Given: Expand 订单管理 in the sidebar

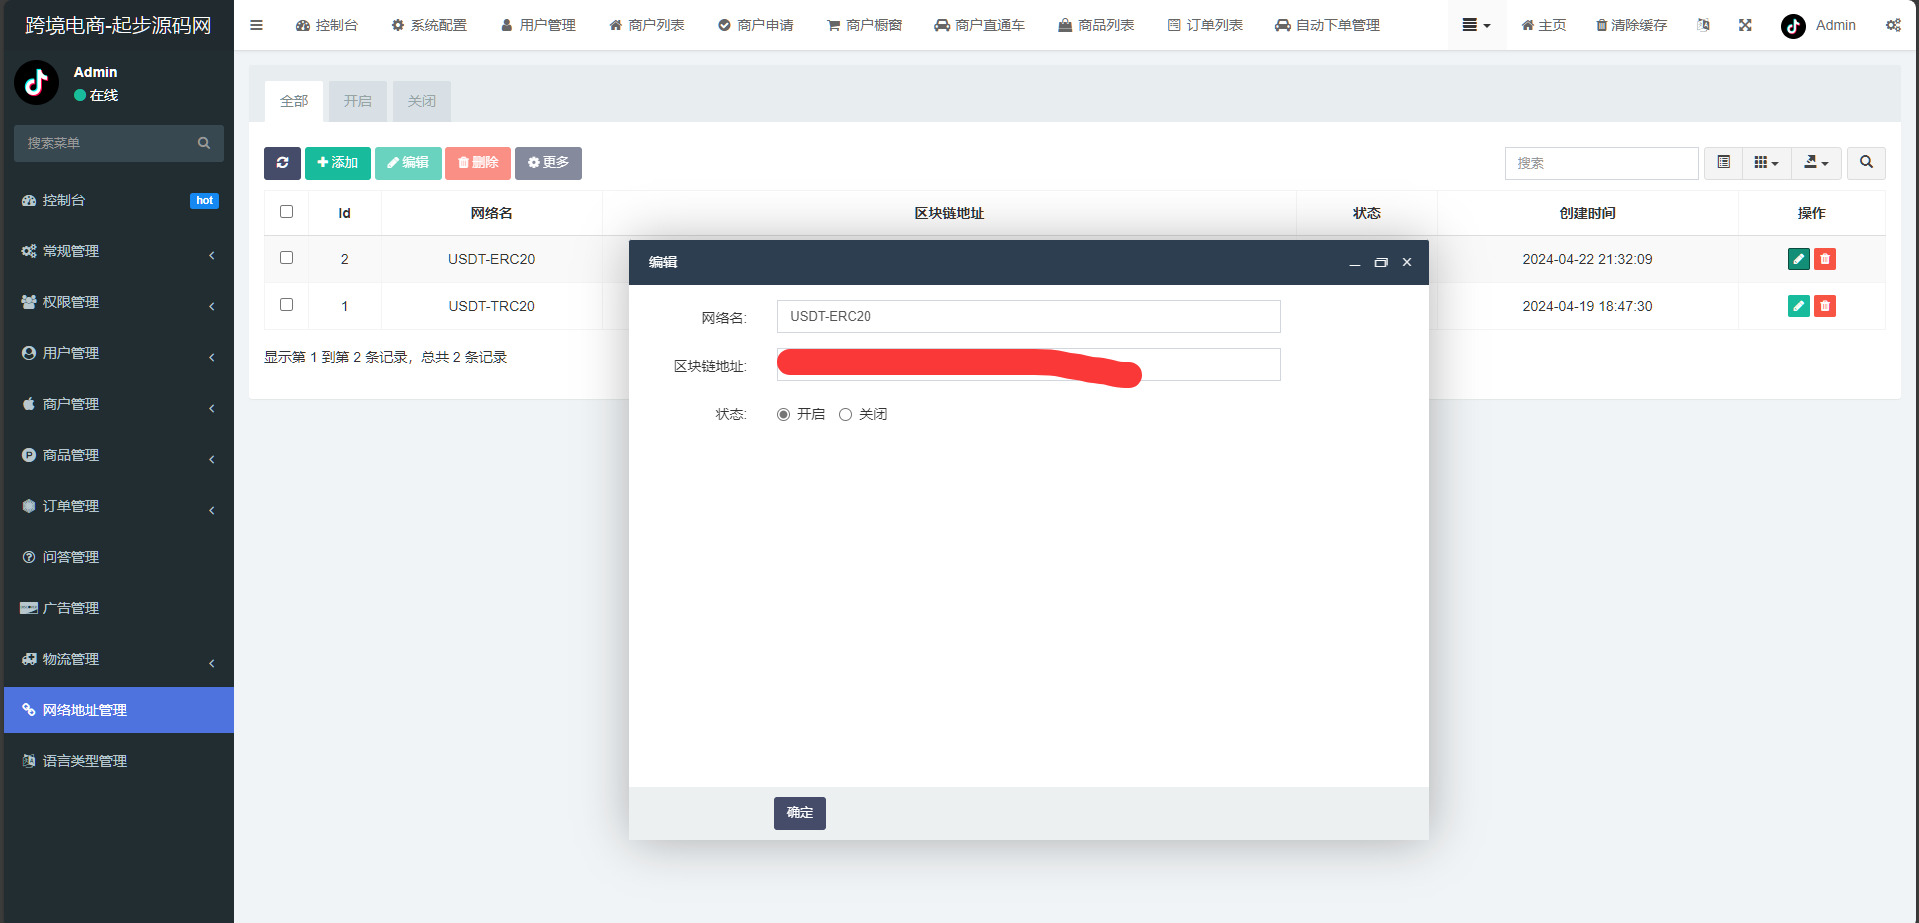Looking at the screenshot, I should pyautogui.click(x=119, y=506).
